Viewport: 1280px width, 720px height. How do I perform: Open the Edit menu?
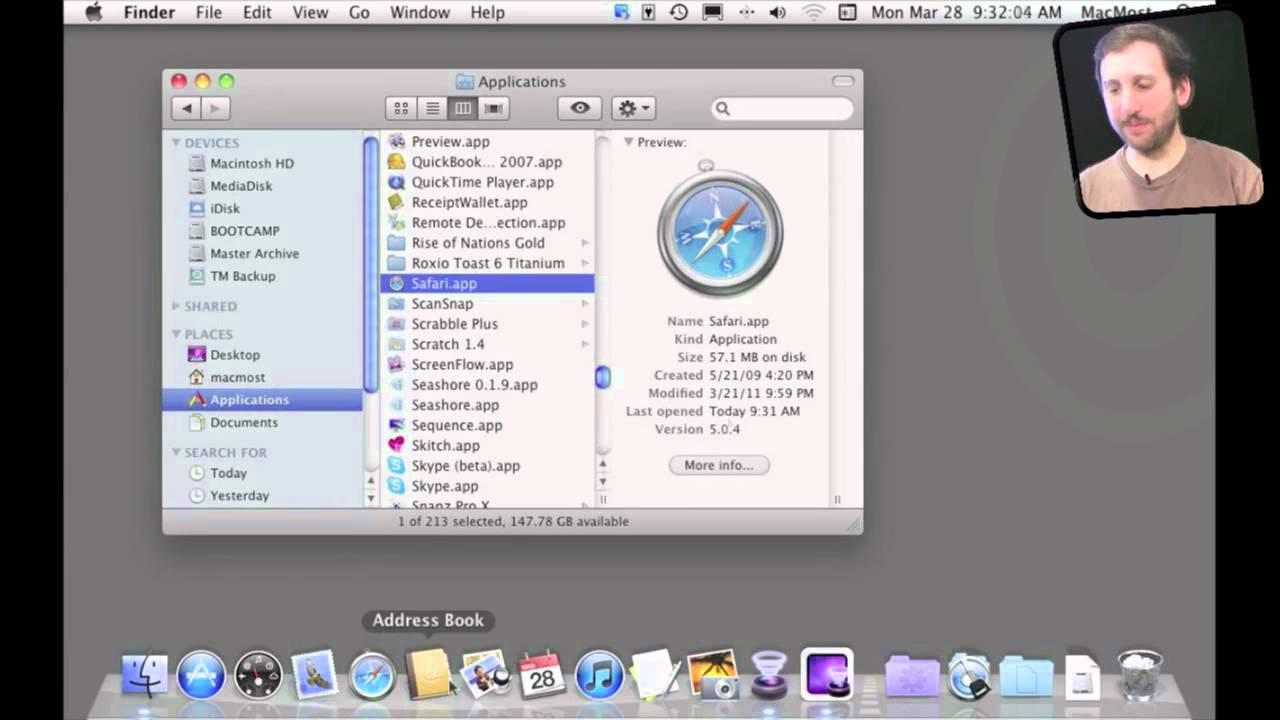[x=257, y=12]
